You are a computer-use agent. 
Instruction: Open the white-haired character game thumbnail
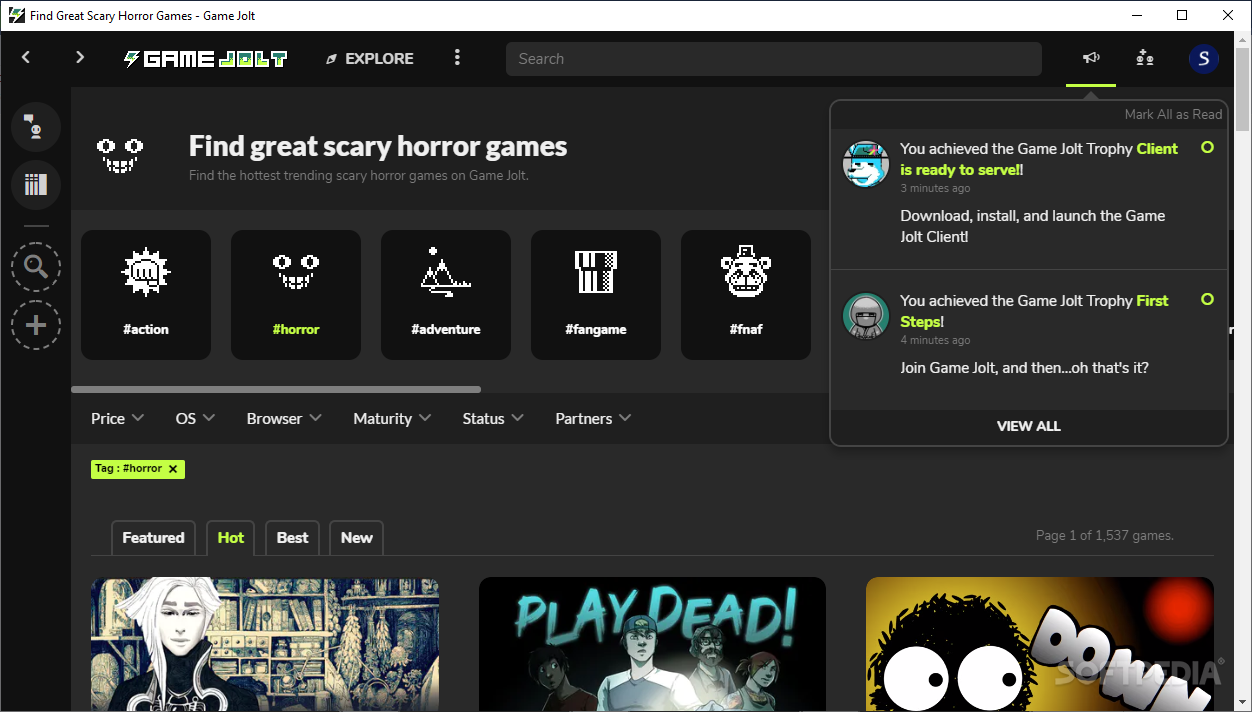265,644
